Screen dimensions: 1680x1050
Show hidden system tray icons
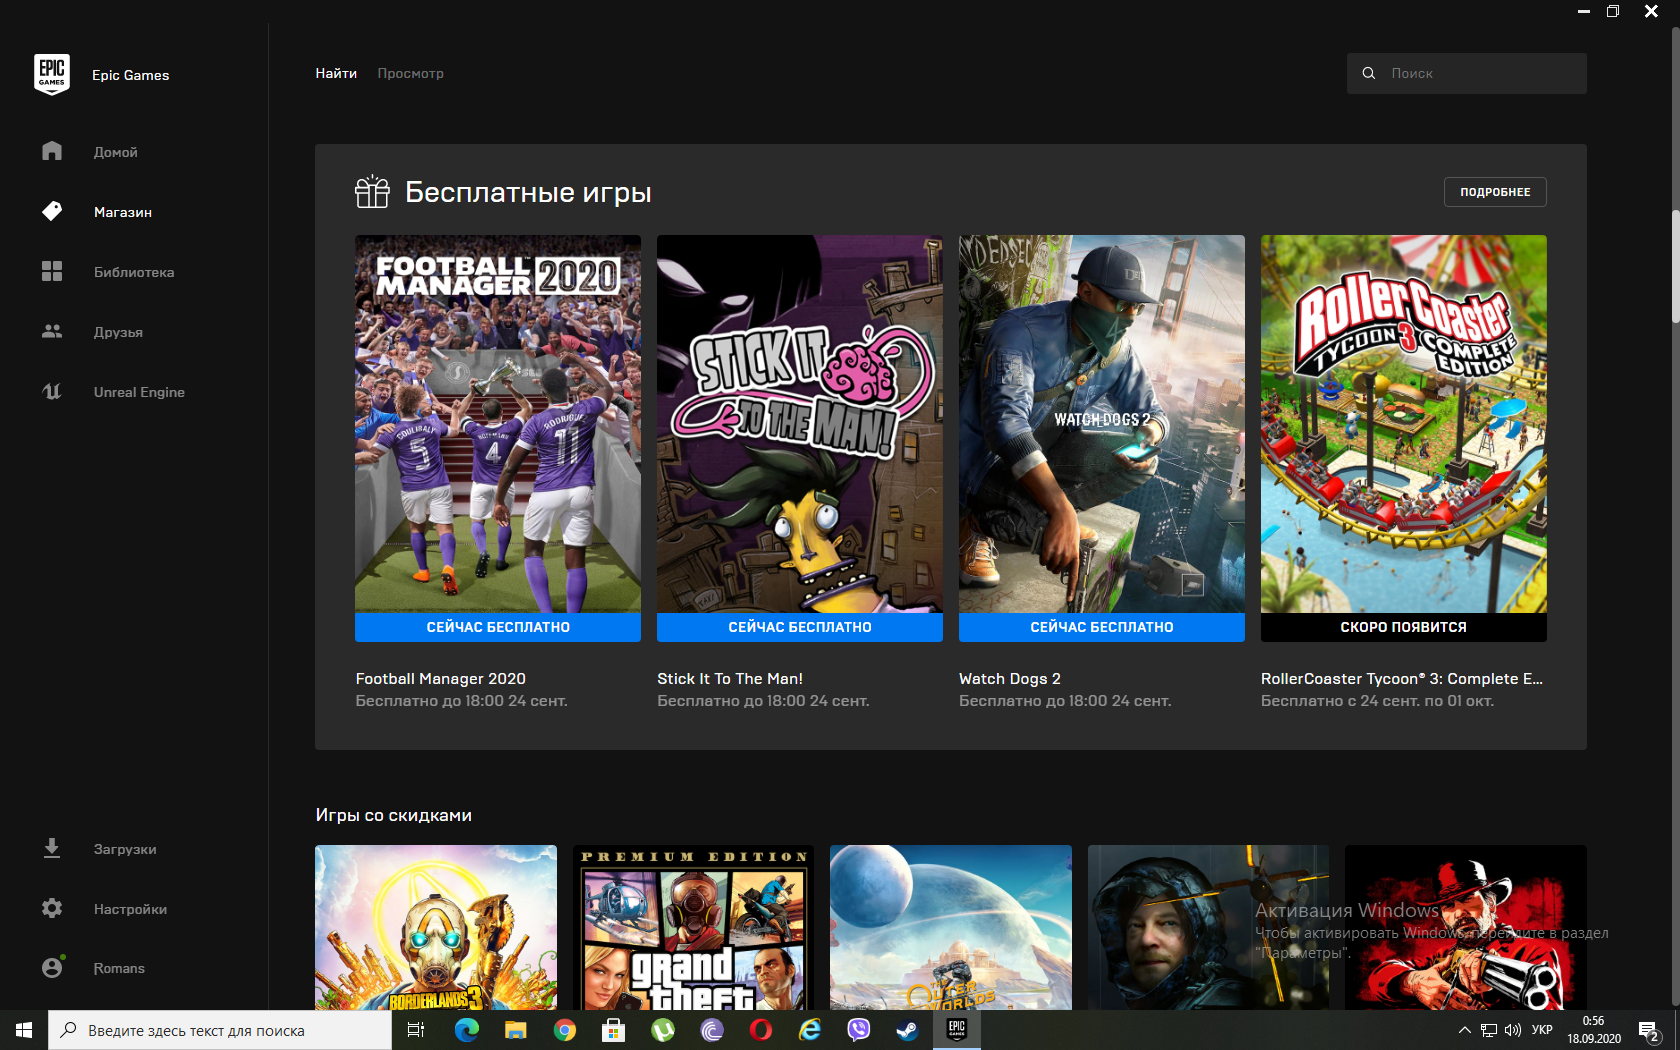pos(1465,1030)
